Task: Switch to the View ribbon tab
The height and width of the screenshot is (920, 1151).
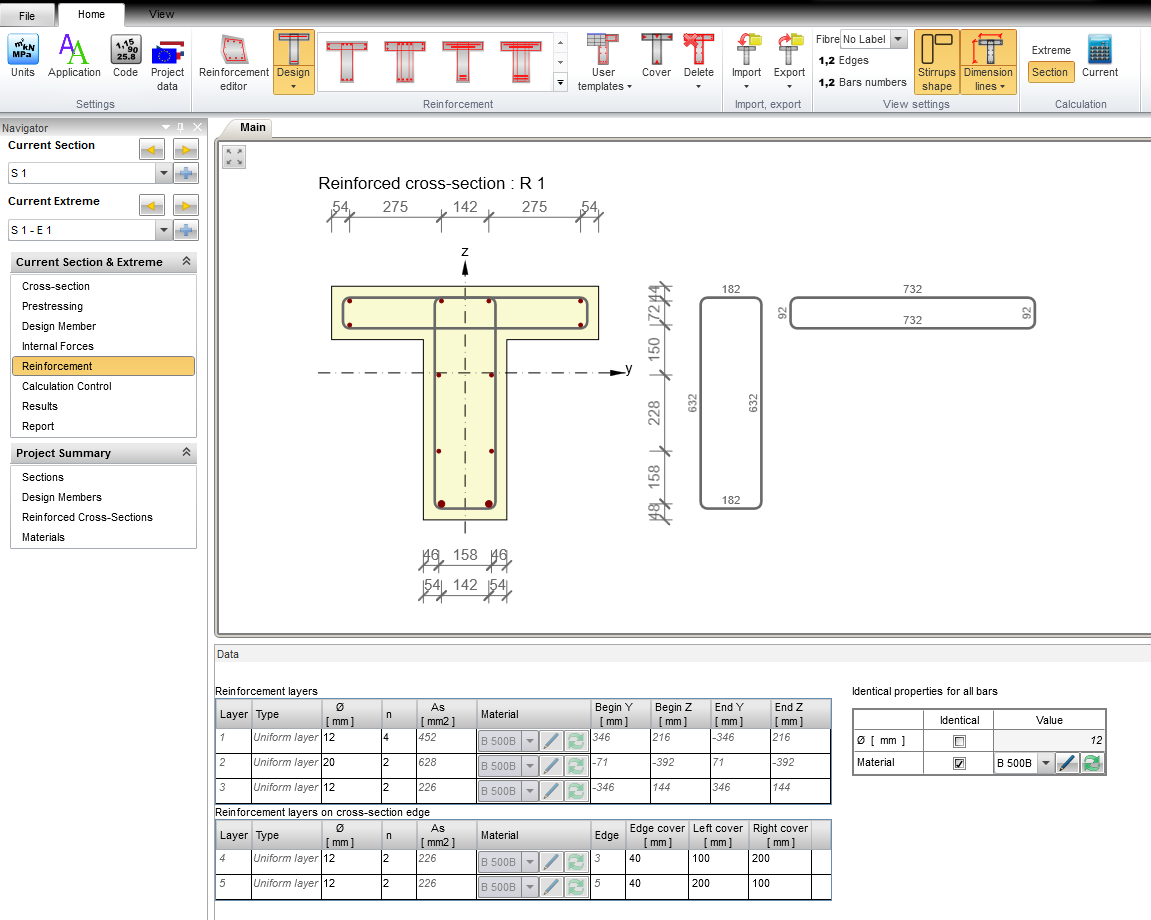Action: click(x=161, y=14)
